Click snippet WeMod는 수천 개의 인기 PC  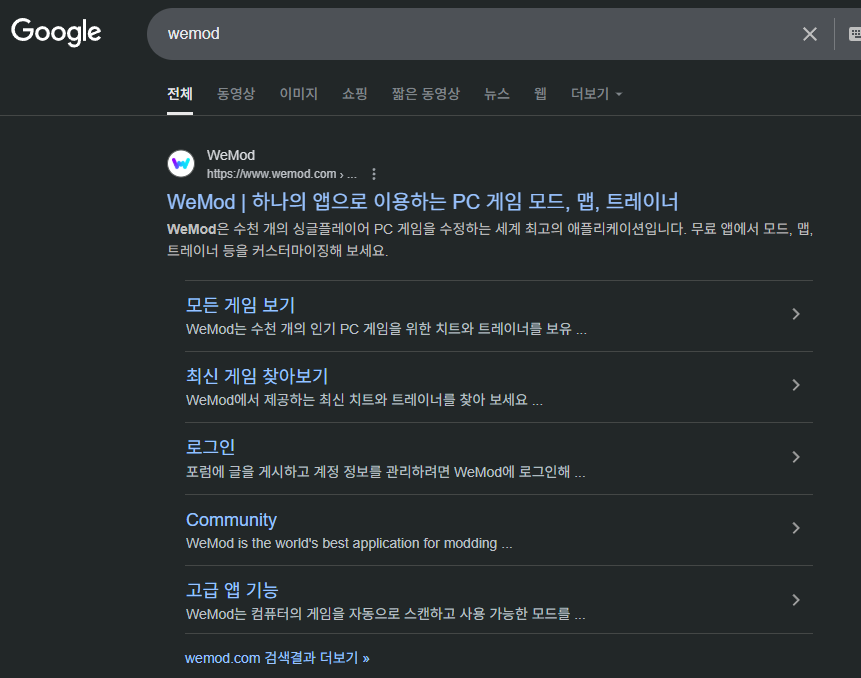386,329
